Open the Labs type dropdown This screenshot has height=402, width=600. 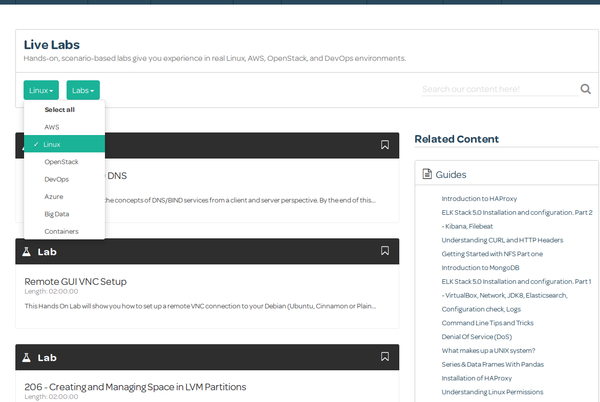click(84, 90)
